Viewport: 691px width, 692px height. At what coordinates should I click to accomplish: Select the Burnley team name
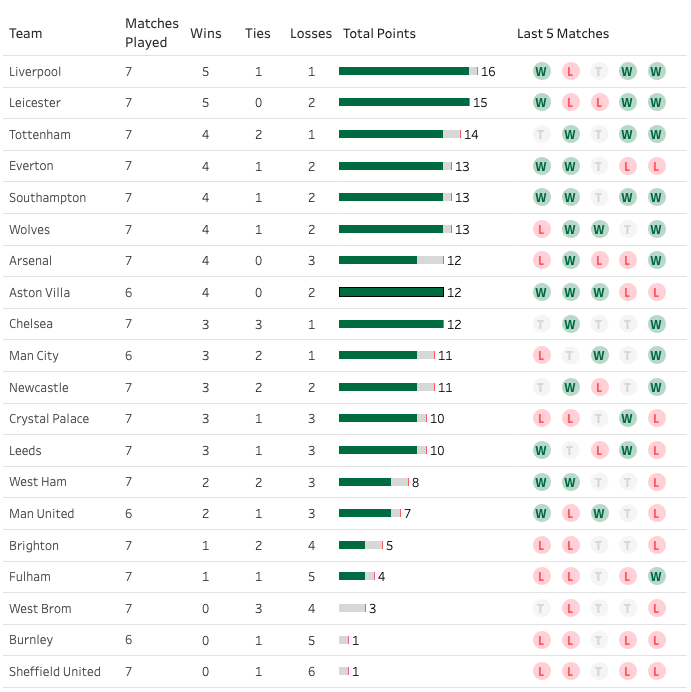pos(31,640)
